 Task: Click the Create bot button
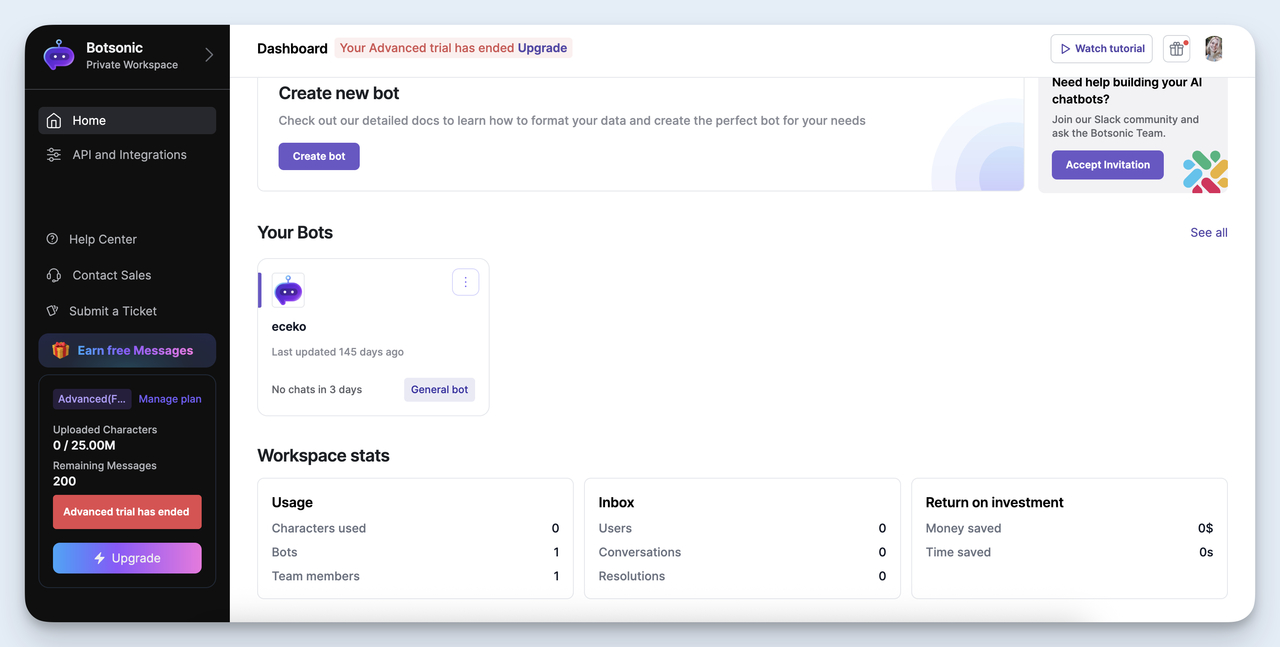point(318,156)
